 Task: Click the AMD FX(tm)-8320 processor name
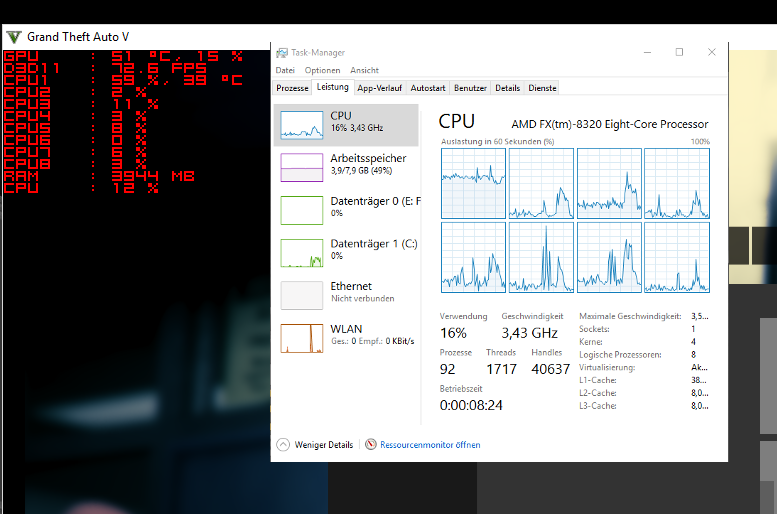click(610, 124)
